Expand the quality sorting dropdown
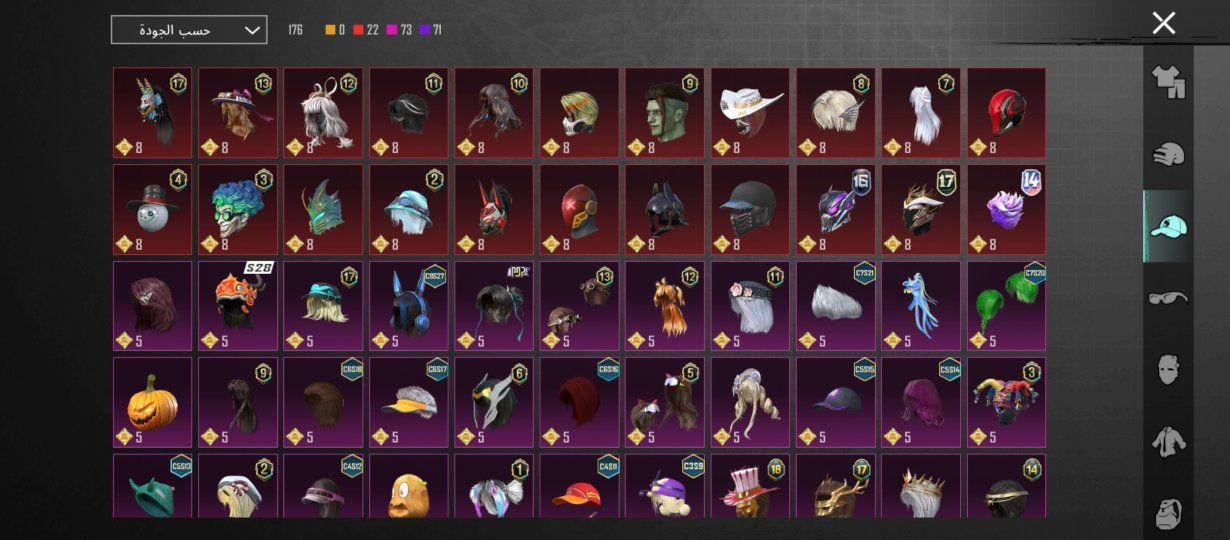The image size is (1230, 540). (189, 30)
